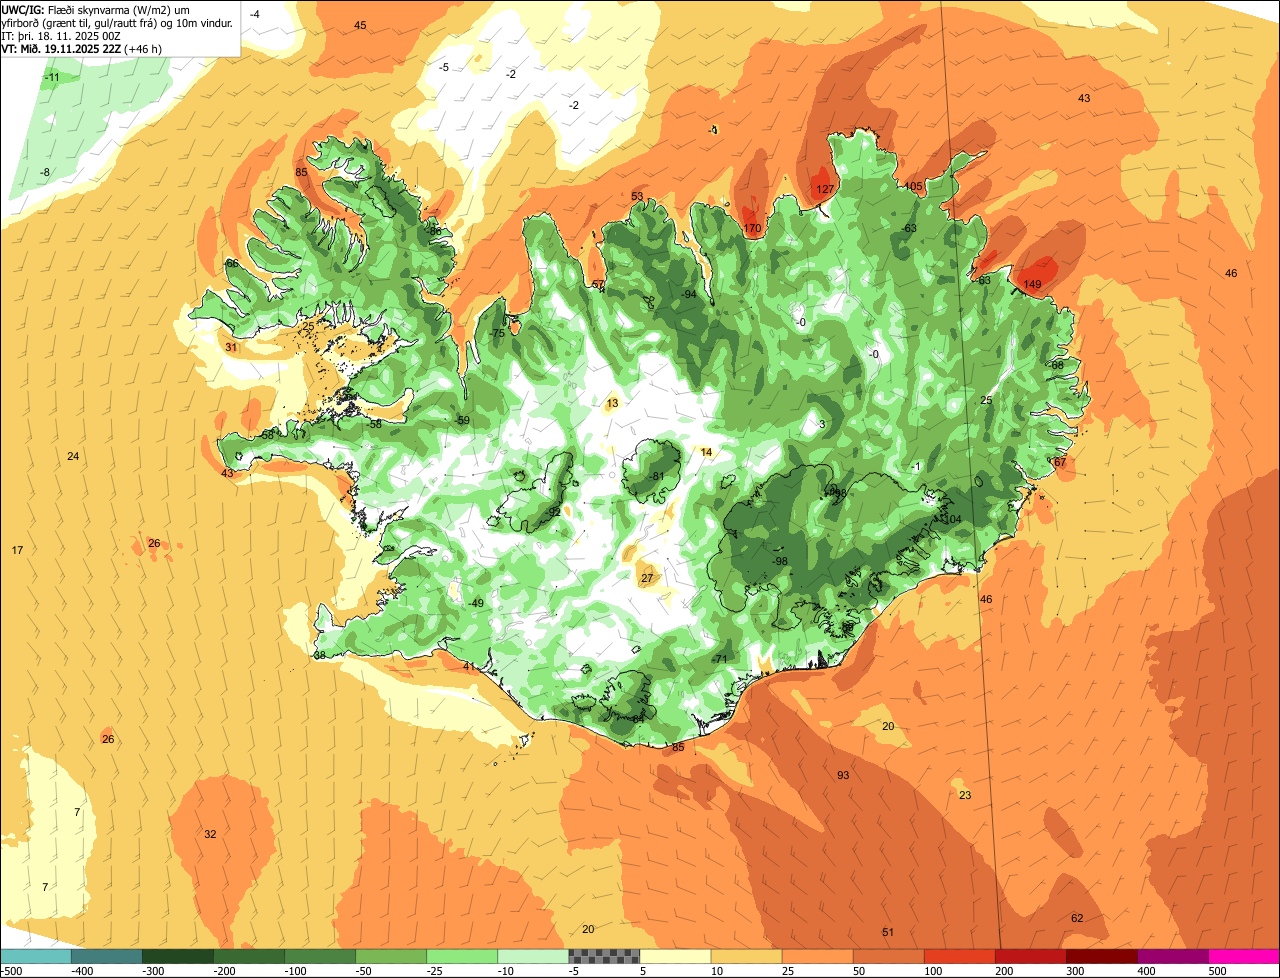
Task: Pick the orange legend swatch between 25 and 50
Action: [817, 956]
